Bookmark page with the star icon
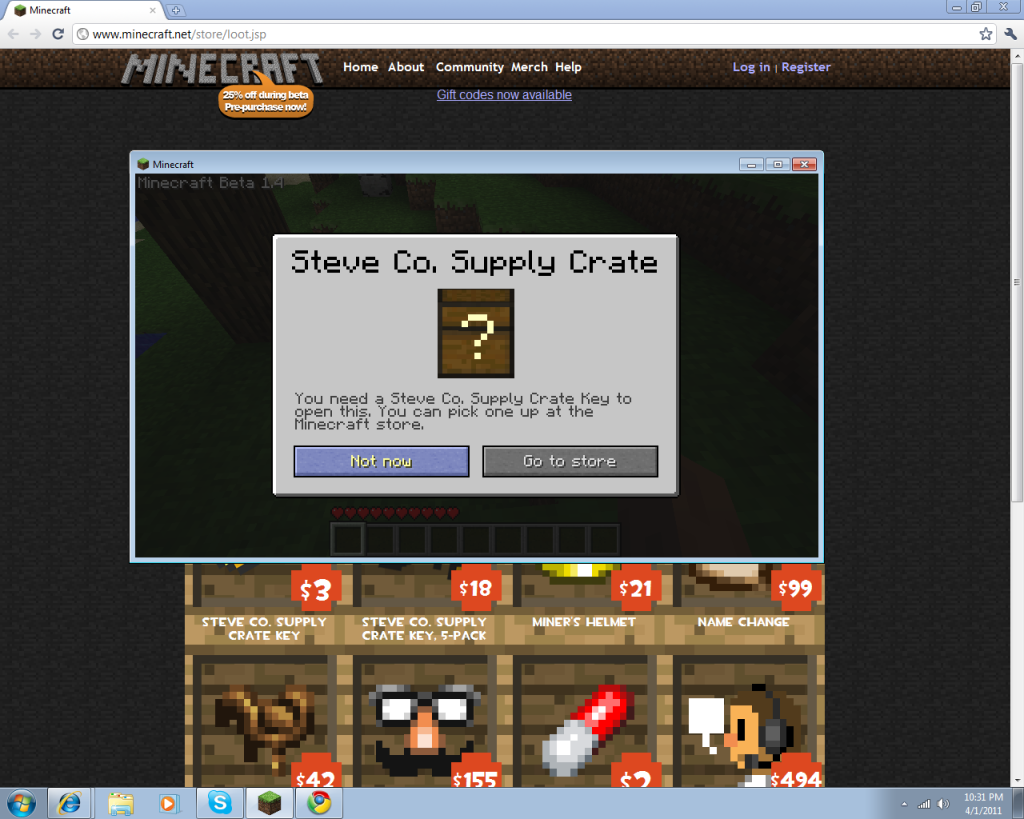 point(985,34)
